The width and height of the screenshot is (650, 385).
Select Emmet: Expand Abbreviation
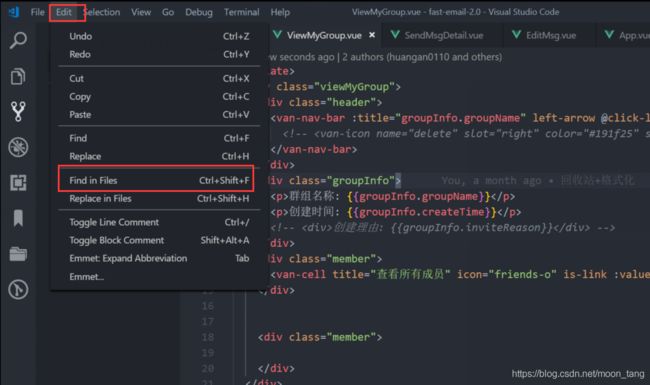(159, 258)
